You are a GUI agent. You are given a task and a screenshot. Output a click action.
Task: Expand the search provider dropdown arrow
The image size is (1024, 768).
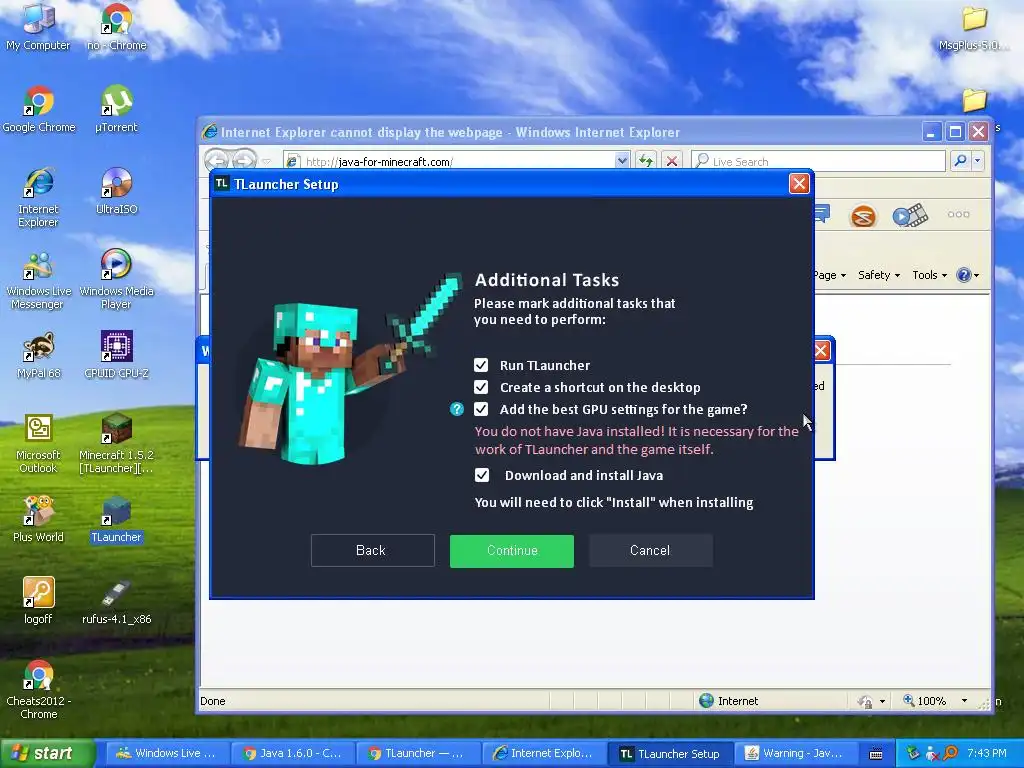[977, 160]
